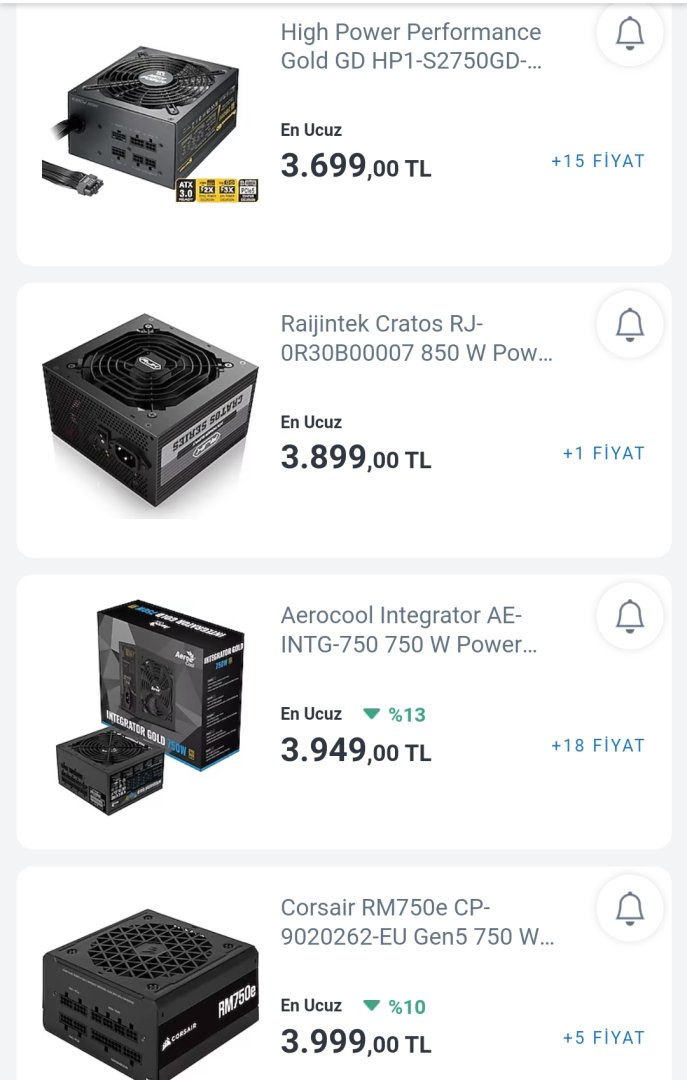The image size is (687, 1080).
Task: Tap the bell icon on Aerocool Integrator
Action: pos(629,616)
